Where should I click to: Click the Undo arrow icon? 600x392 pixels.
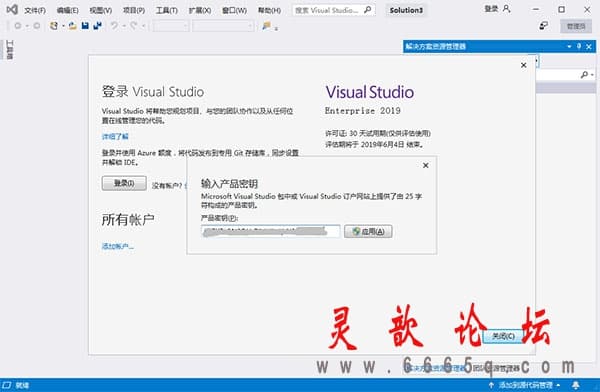[x=114, y=26]
